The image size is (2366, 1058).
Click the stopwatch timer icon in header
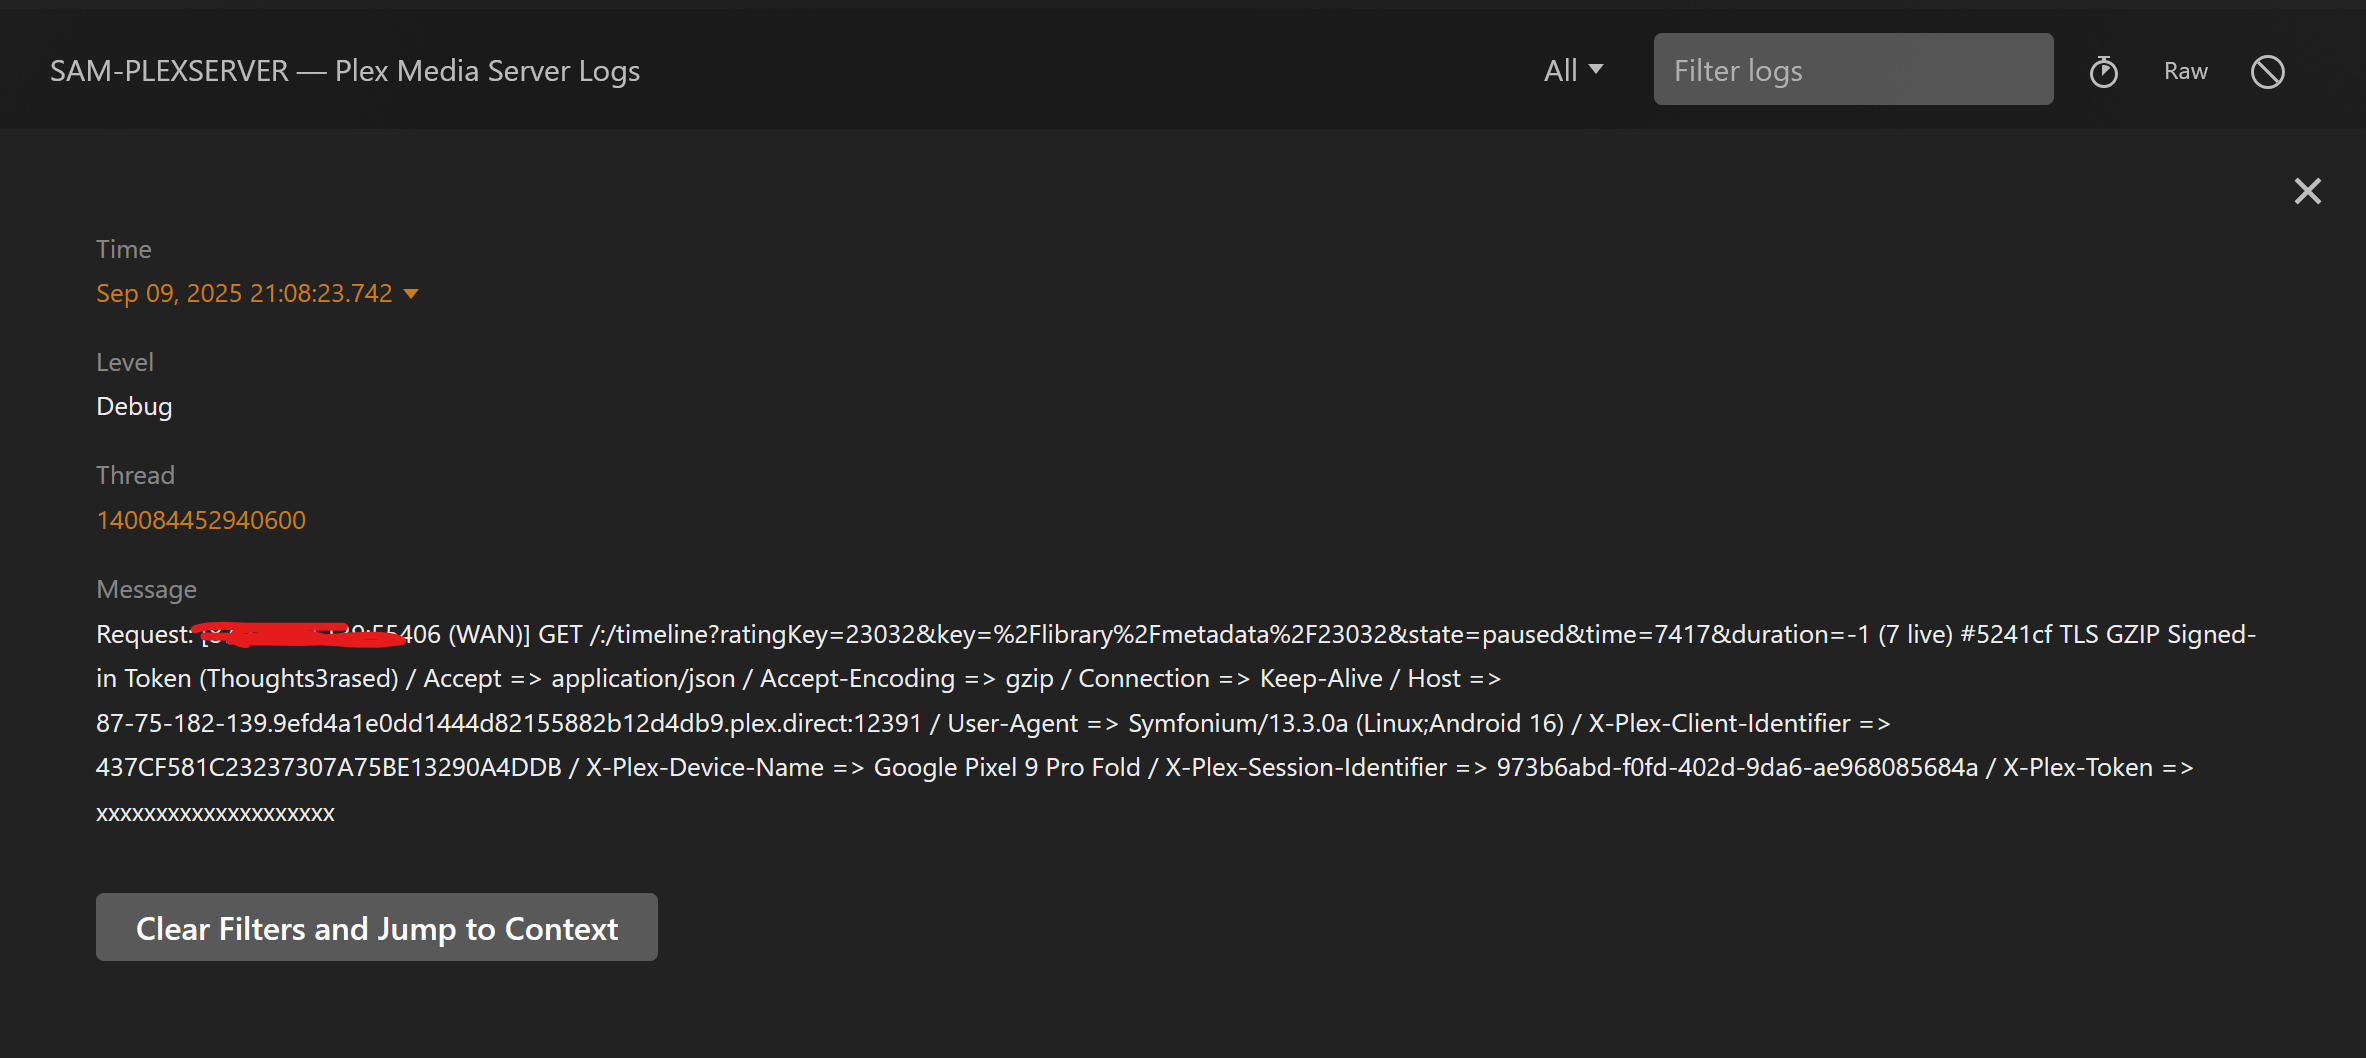tap(2103, 71)
